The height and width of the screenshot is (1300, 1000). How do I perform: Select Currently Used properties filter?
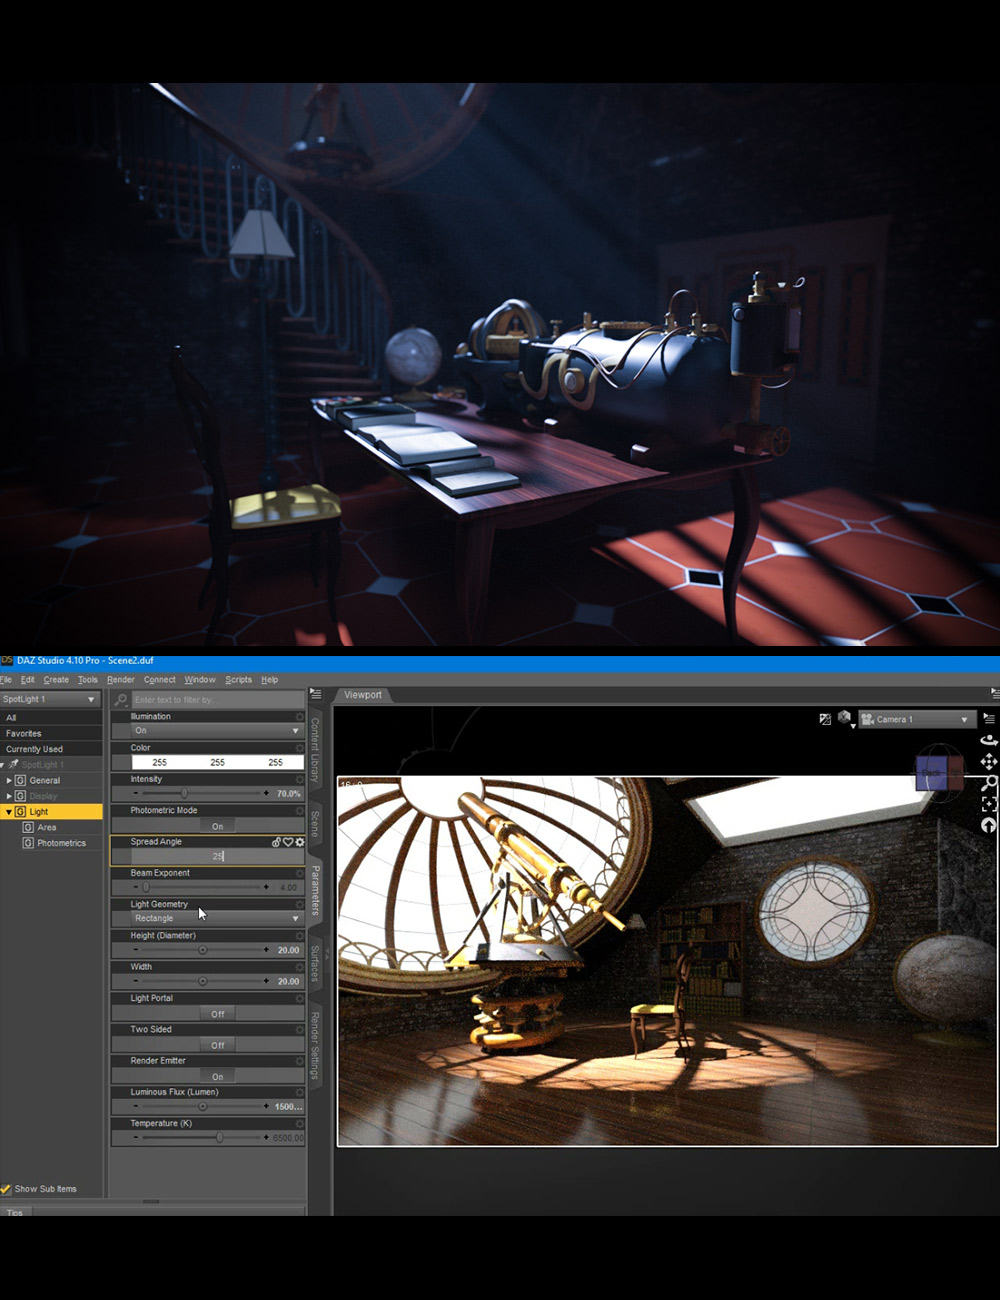click(x=51, y=749)
